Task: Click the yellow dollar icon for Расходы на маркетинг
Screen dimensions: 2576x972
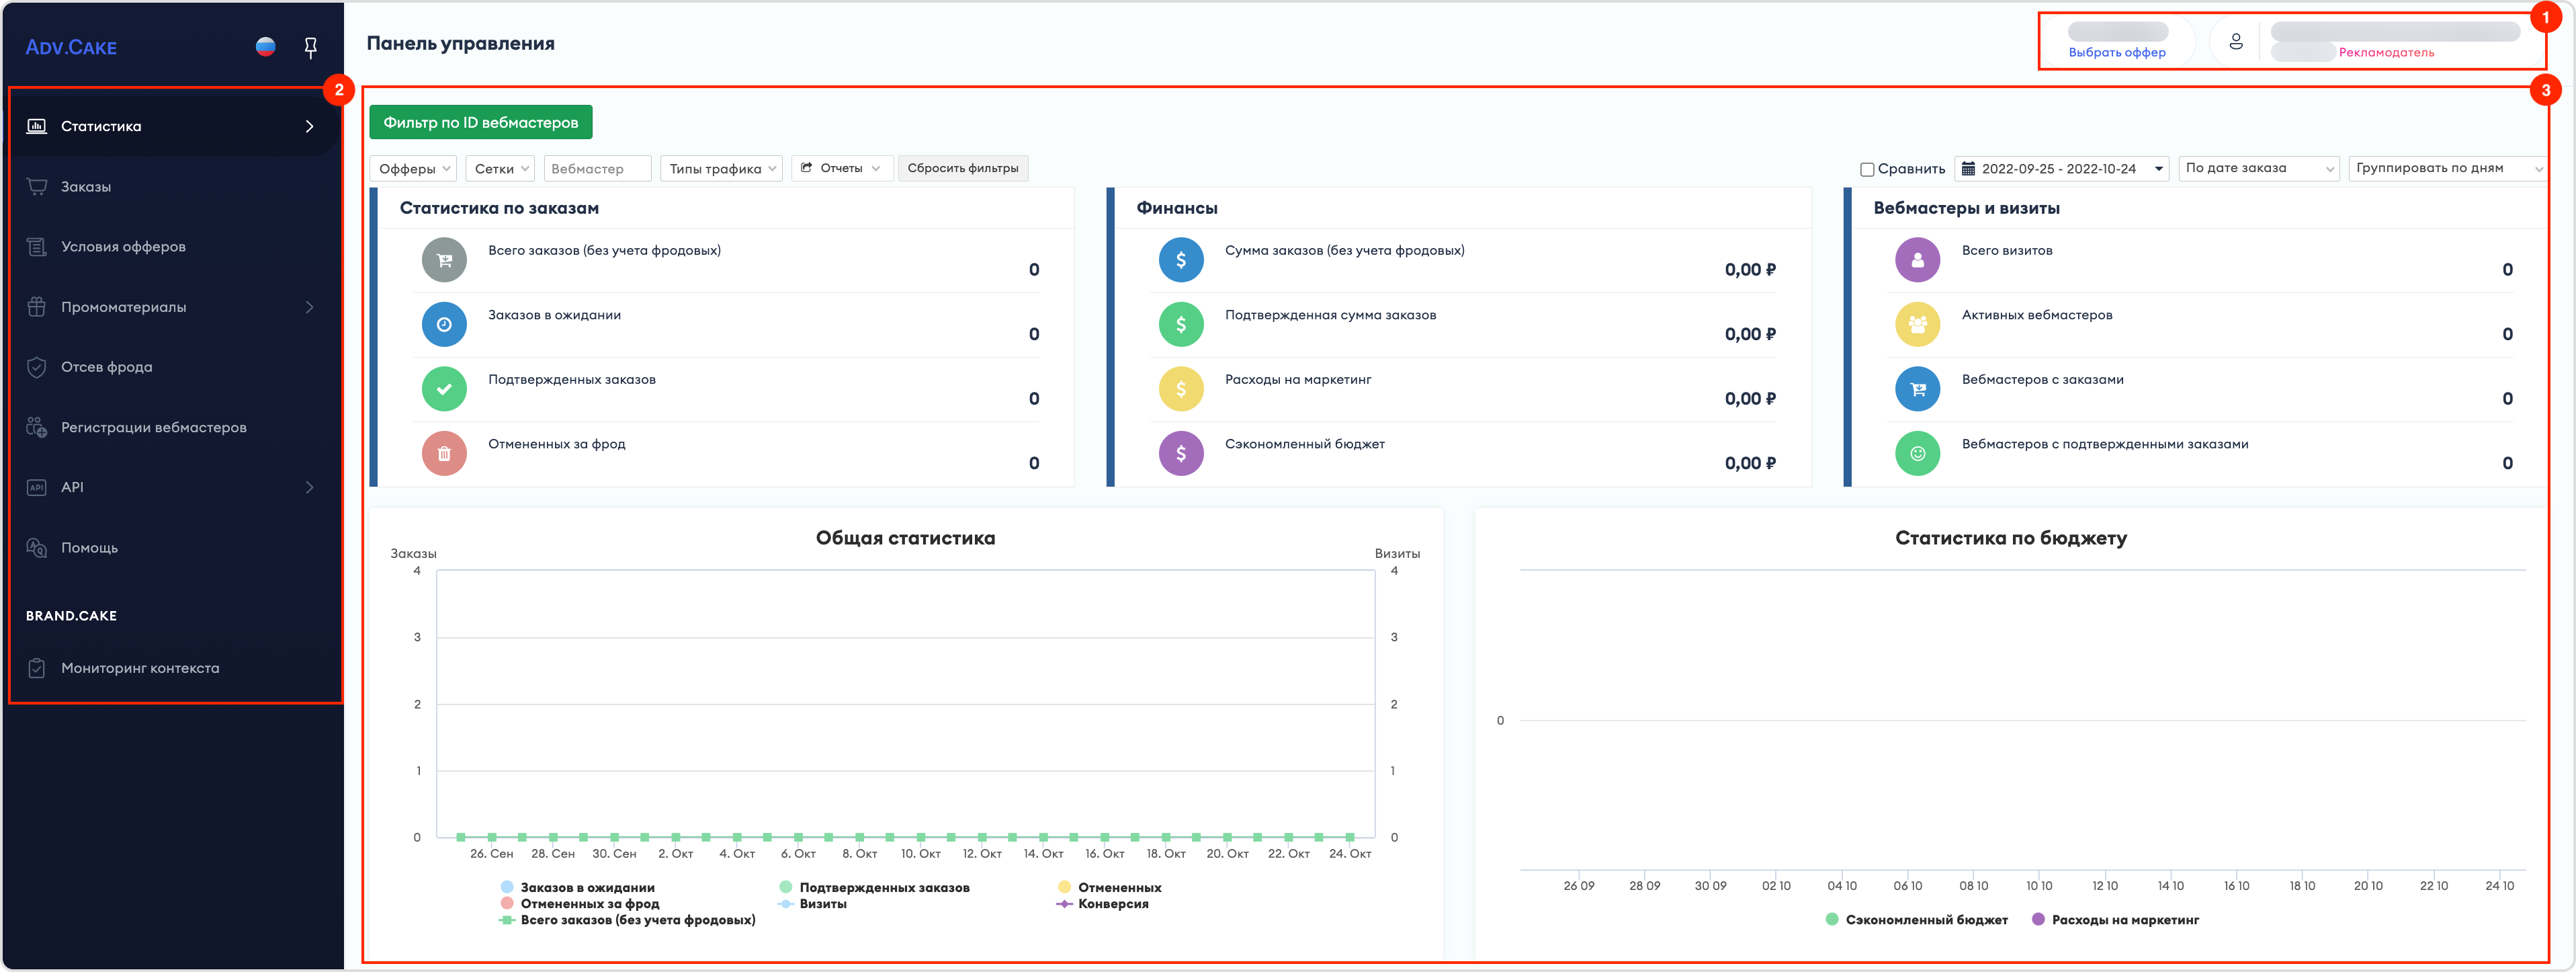Action: point(1181,389)
